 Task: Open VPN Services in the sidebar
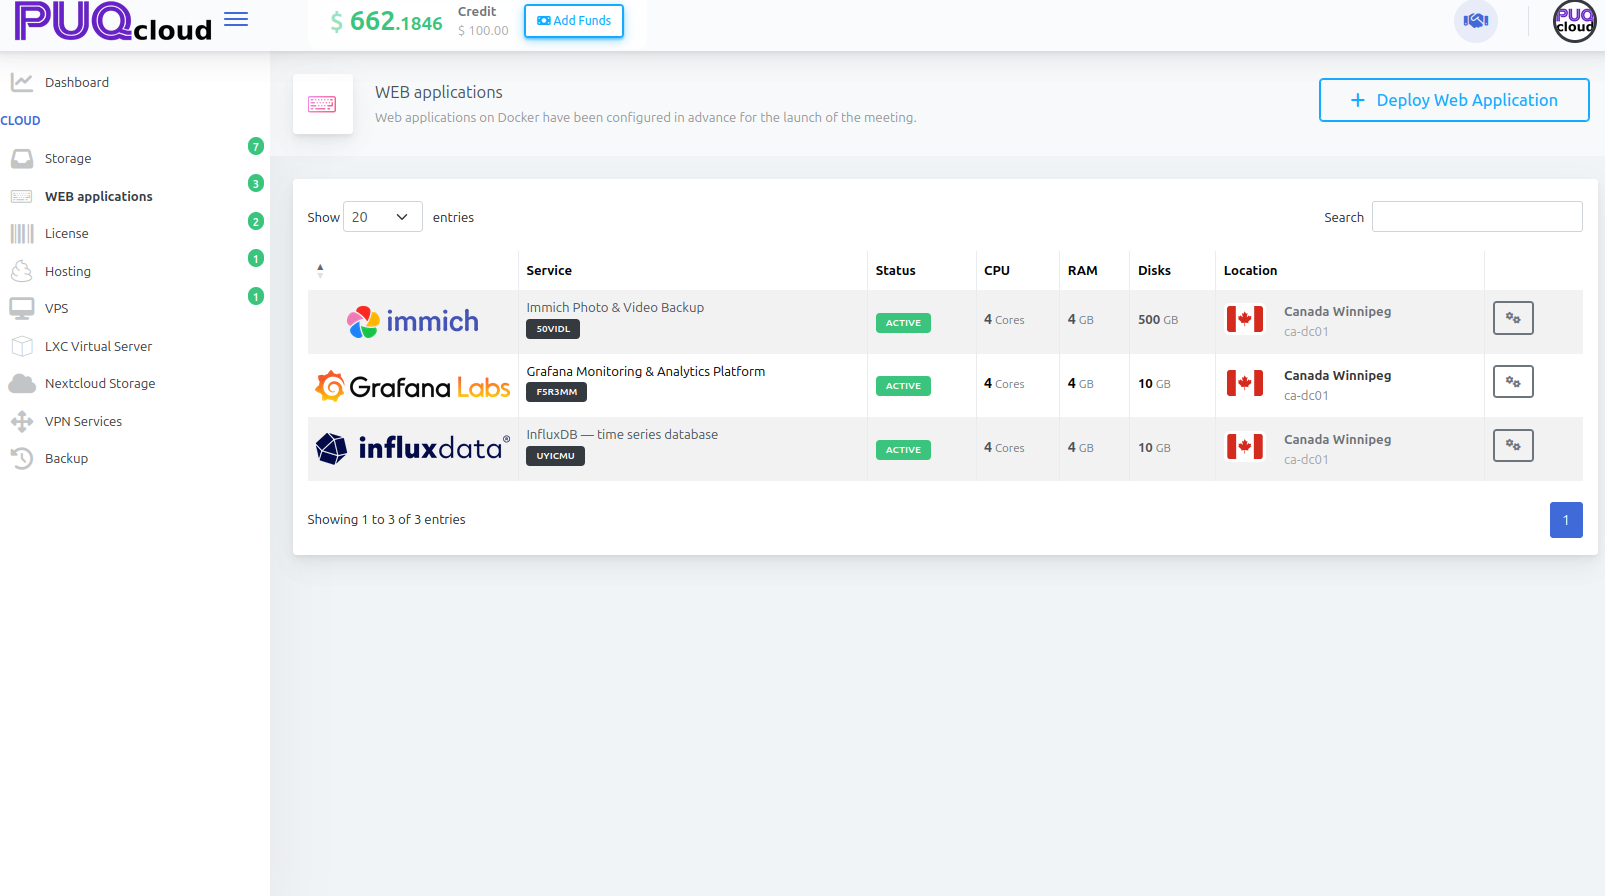click(x=83, y=422)
